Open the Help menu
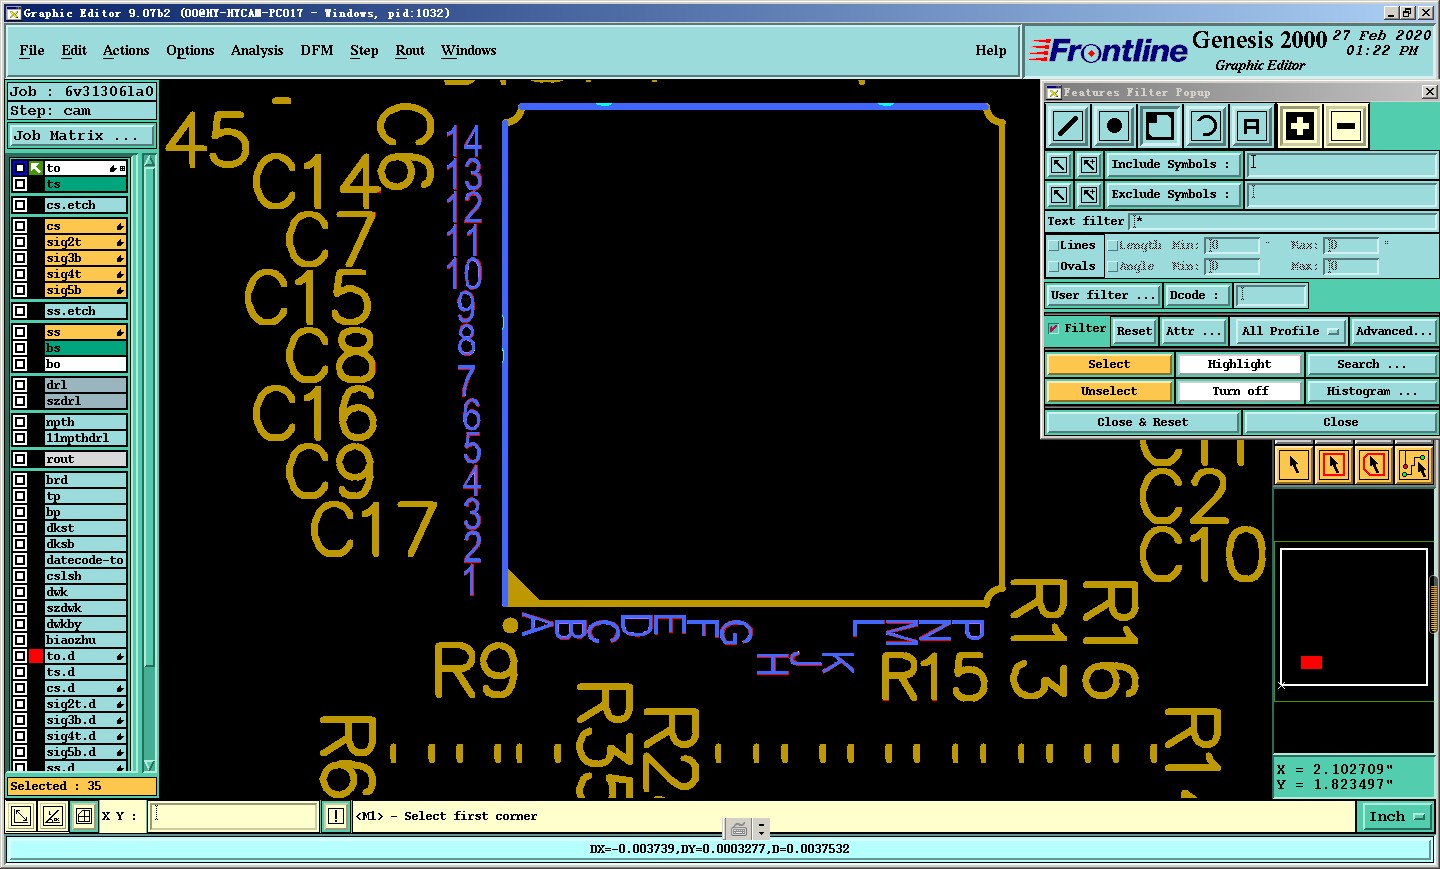The image size is (1440, 869). point(991,51)
